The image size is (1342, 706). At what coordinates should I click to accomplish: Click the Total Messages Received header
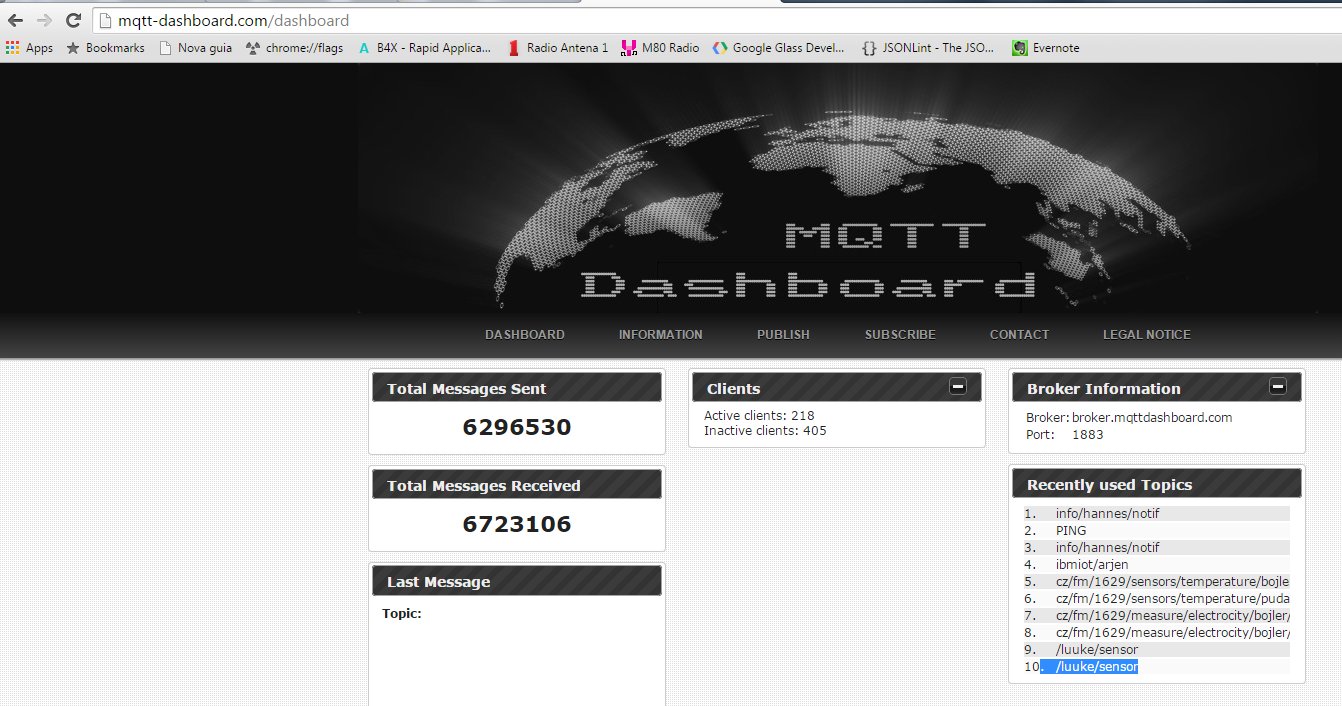pyautogui.click(x=517, y=485)
